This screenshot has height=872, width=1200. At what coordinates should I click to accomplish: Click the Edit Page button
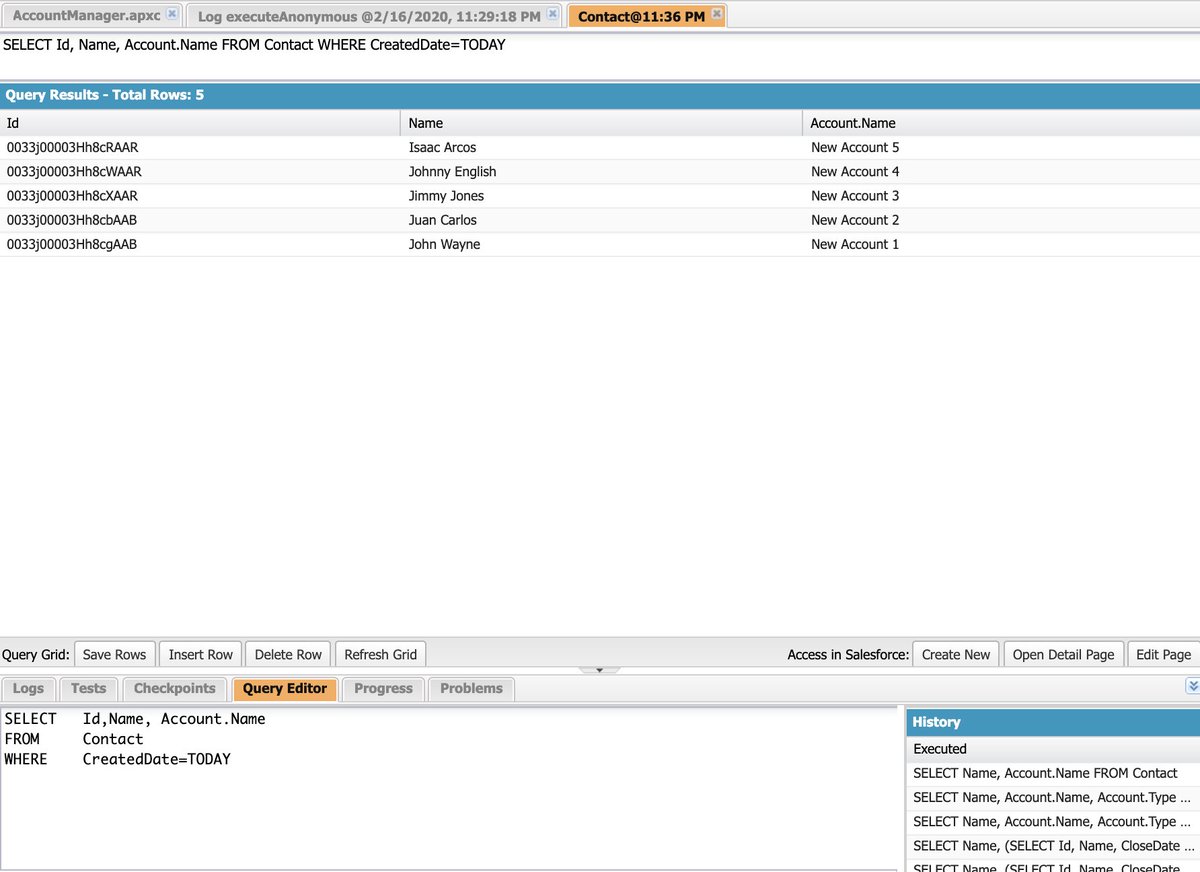click(1163, 654)
